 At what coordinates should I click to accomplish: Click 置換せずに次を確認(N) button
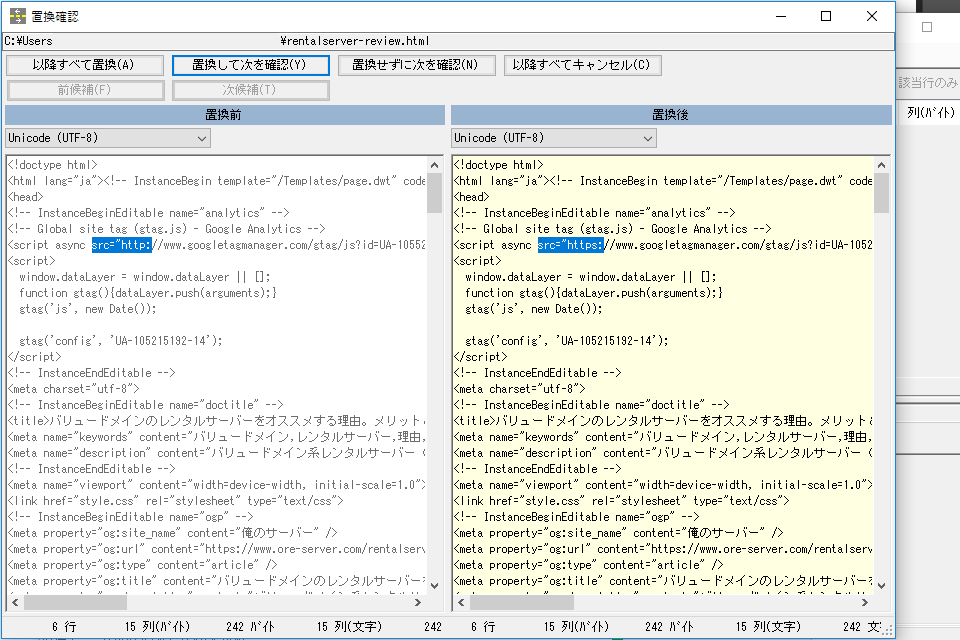416,65
